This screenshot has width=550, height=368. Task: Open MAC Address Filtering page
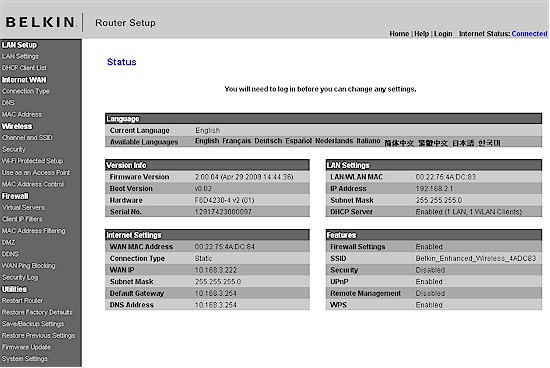(33, 231)
